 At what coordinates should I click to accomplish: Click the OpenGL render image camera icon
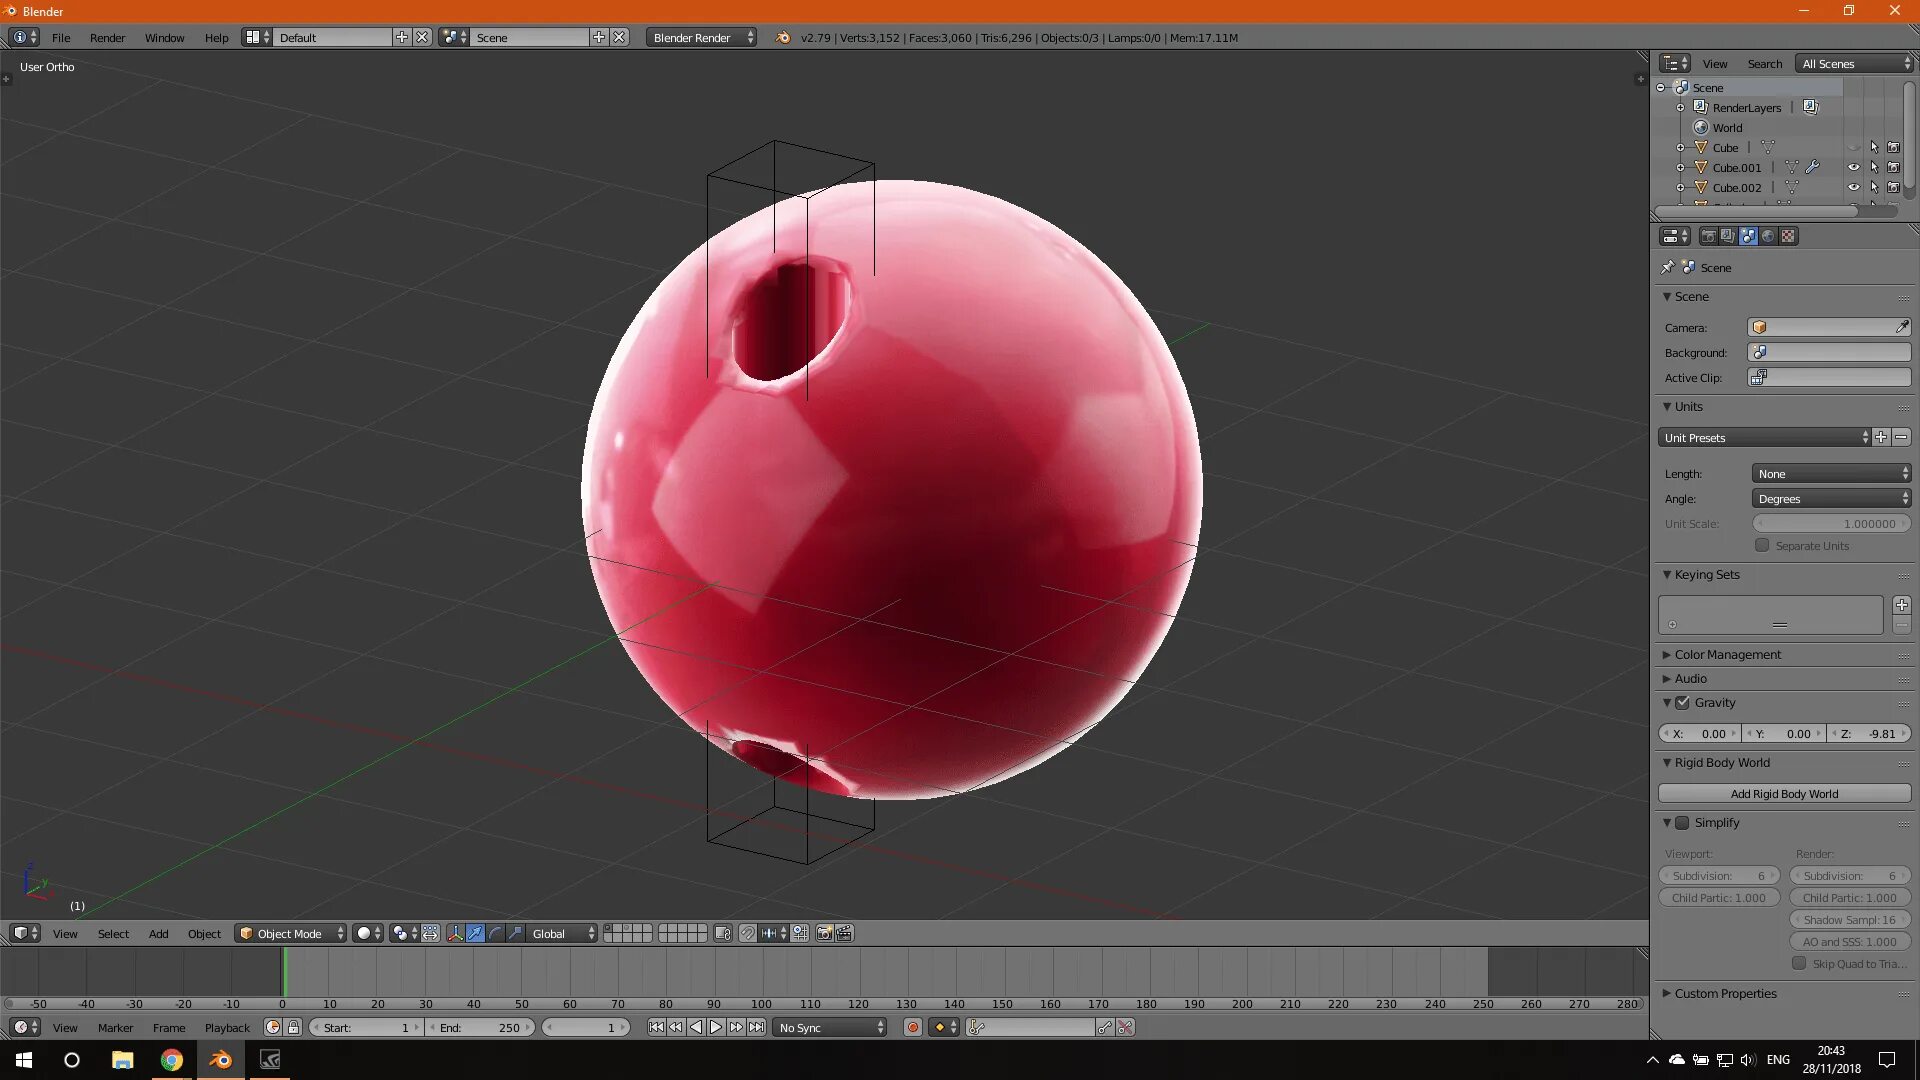tap(824, 933)
